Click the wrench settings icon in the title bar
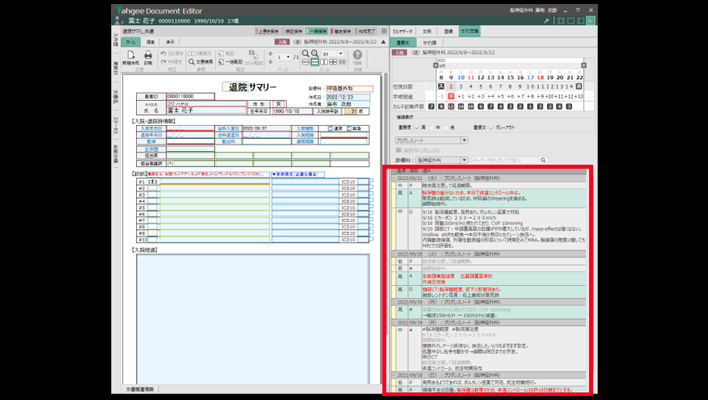This screenshot has height=400, width=708. (546, 21)
